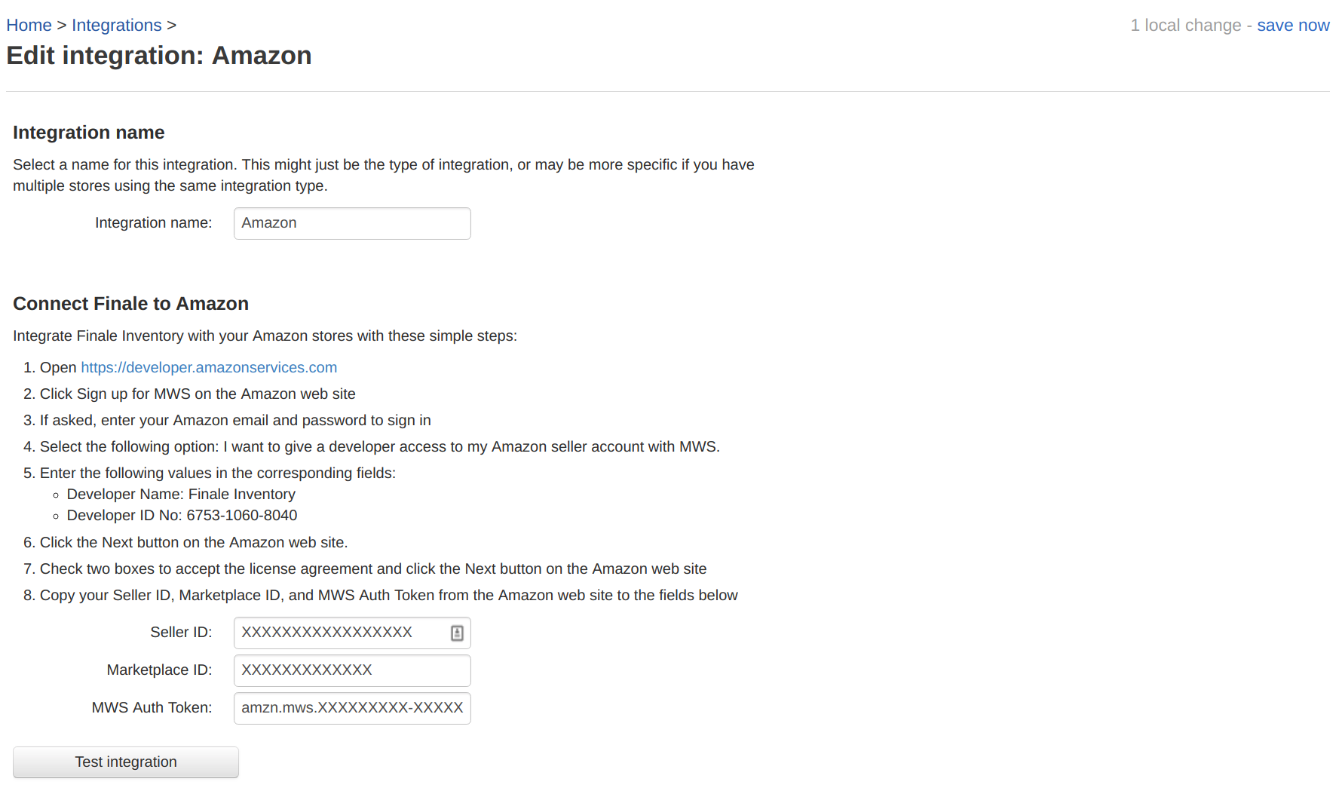Screen dimensions: 1343x798
Task: Click the 'Edit integration: Amazon' heading
Action: coord(159,56)
